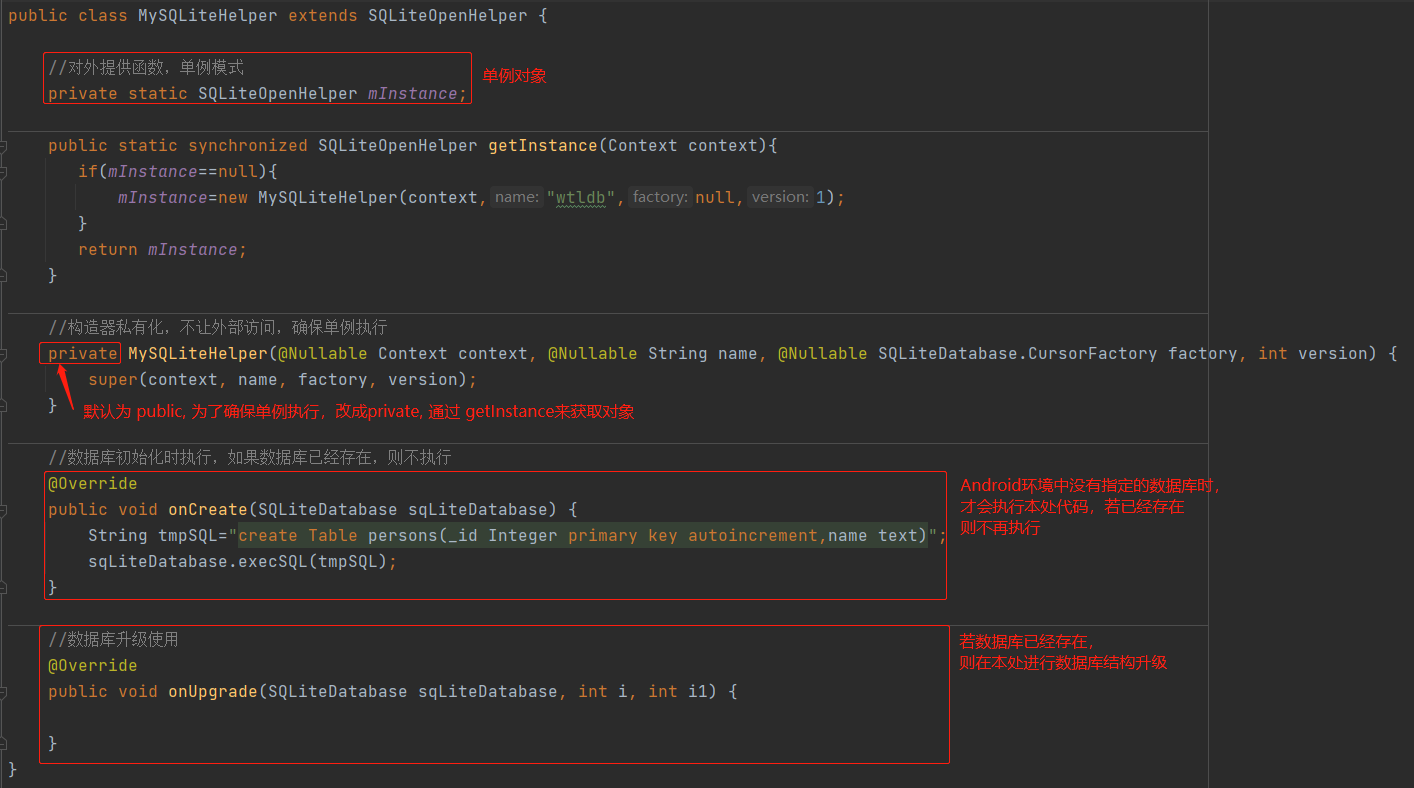Click the class name MySQLiteHelper in class declaration
Screen dimensions: 1414x788
point(208,16)
